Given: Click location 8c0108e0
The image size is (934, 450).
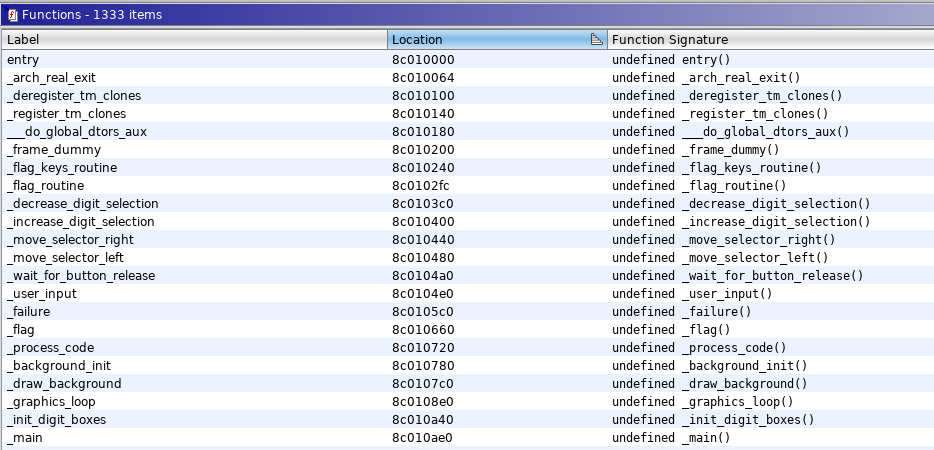Looking at the screenshot, I should [x=423, y=401].
